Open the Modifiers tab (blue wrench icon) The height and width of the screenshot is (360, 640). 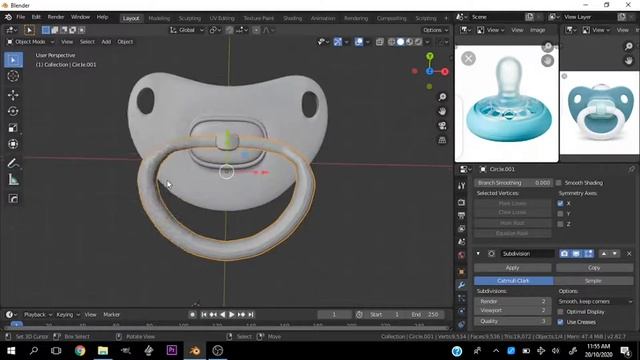click(x=462, y=285)
